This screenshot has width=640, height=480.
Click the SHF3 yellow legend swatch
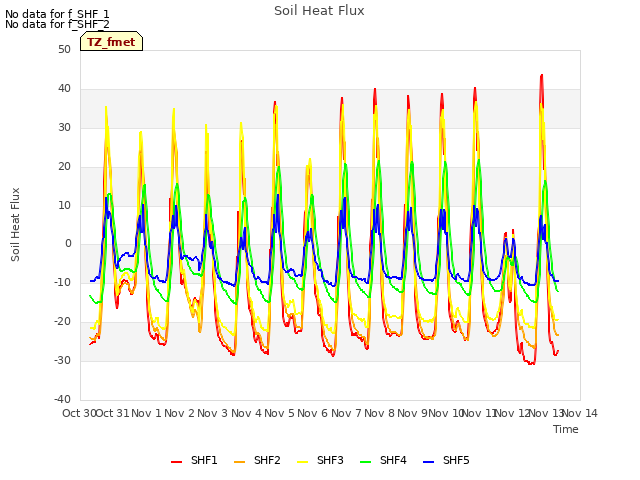(302, 461)
